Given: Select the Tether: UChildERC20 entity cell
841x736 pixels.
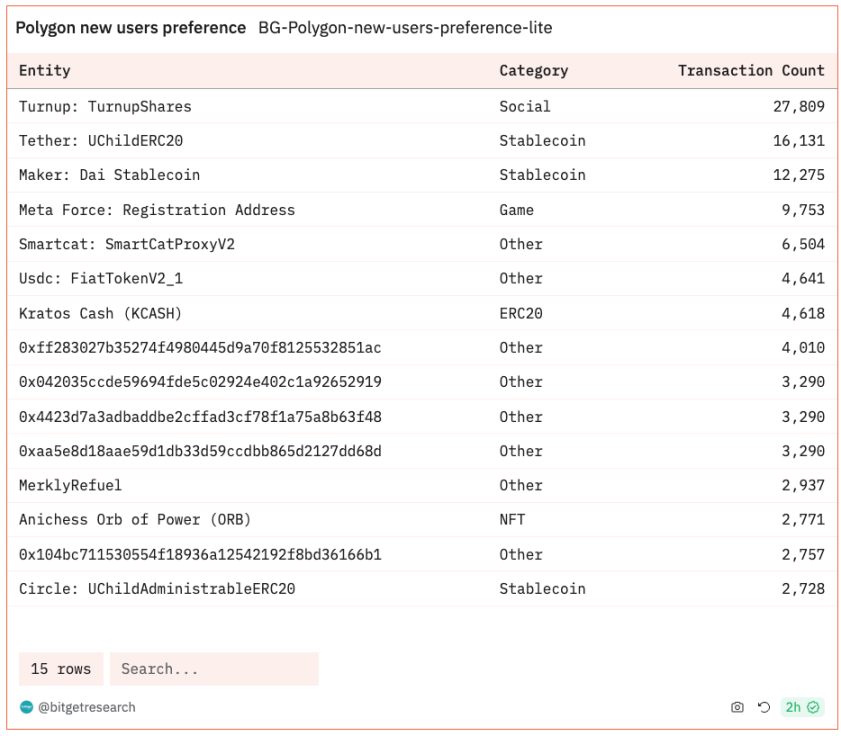Looking at the screenshot, I should [101, 141].
